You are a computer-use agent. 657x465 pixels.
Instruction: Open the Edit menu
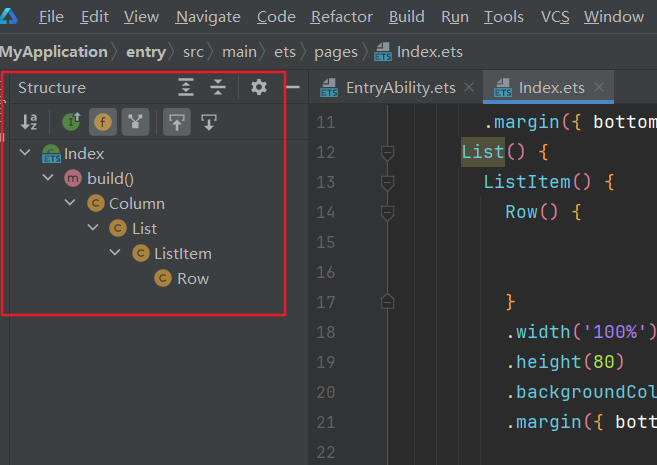94,17
